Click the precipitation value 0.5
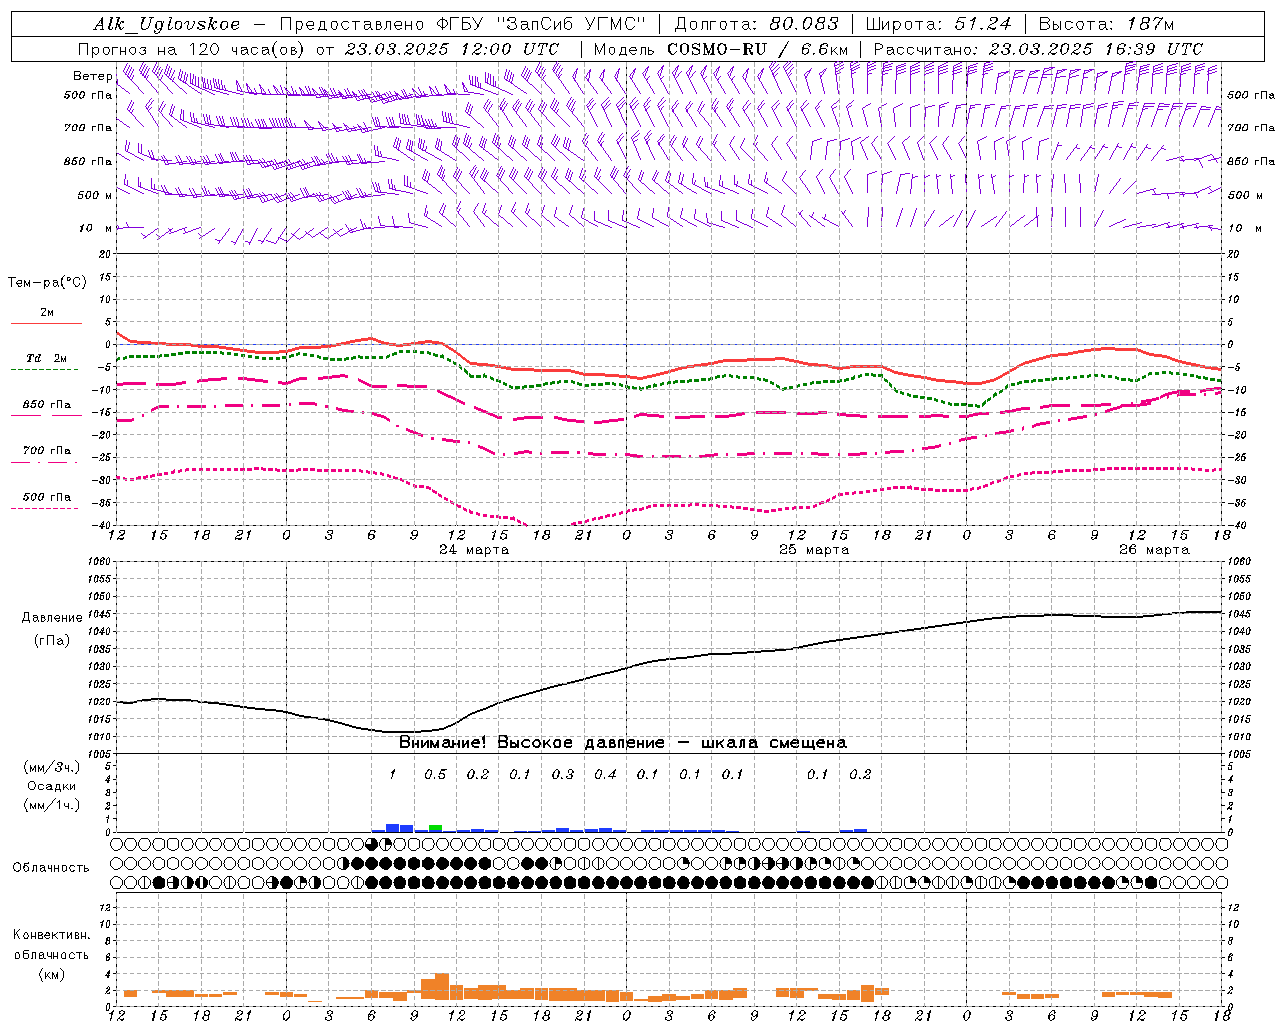Image resolution: width=1280 pixels, height=1024 pixels. (x=435, y=774)
